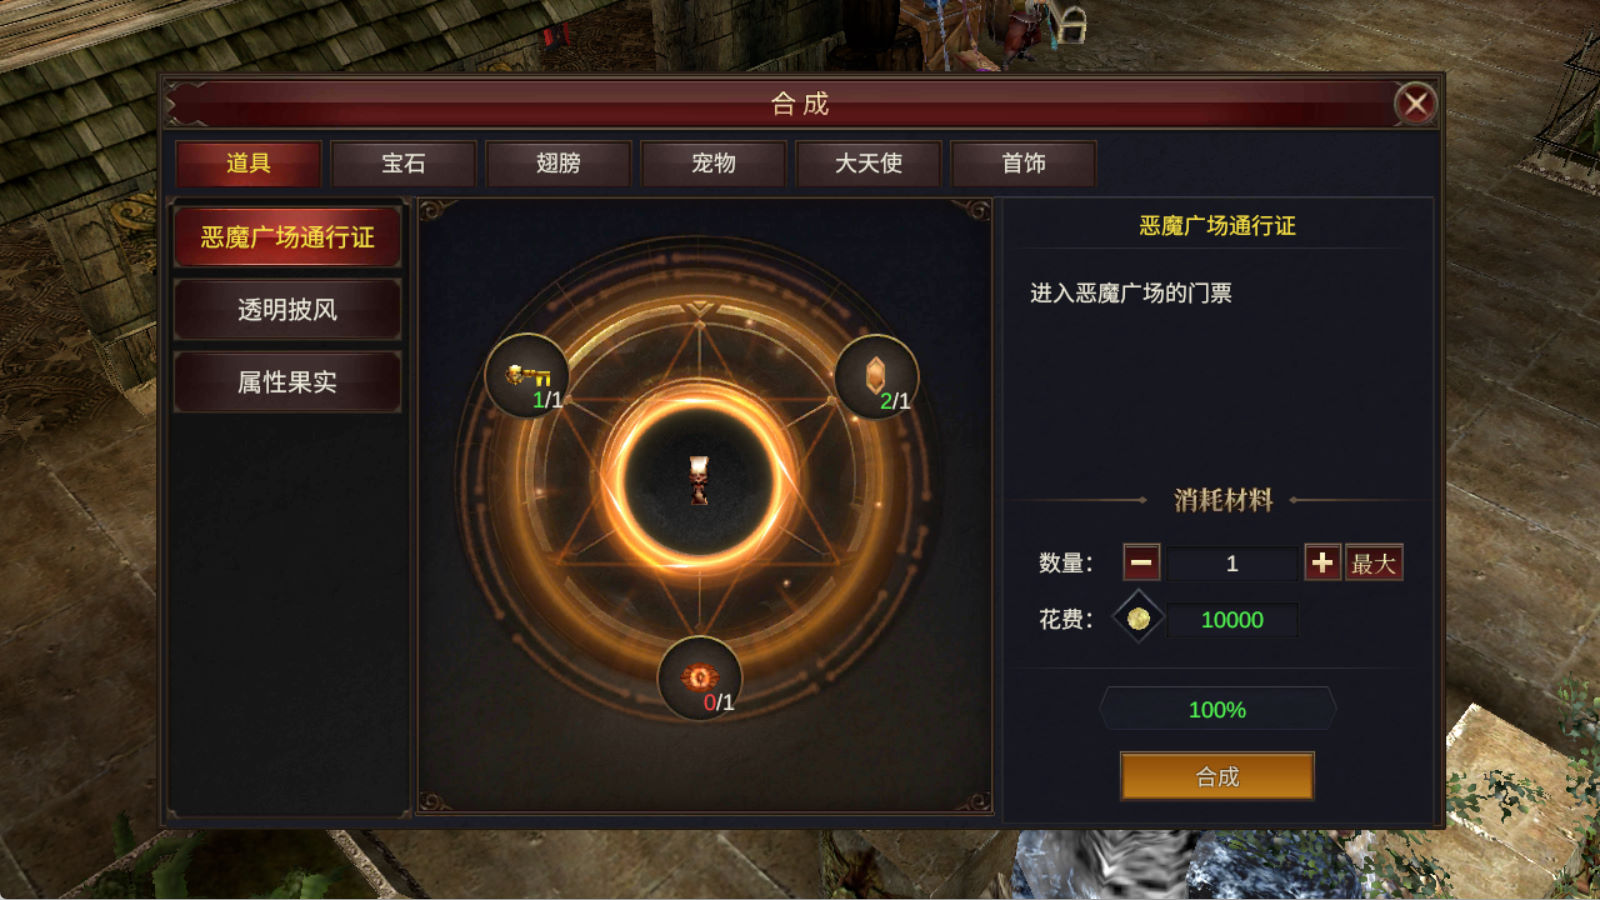Switch to the 宝石 tab
The width and height of the screenshot is (1600, 900).
[x=403, y=163]
